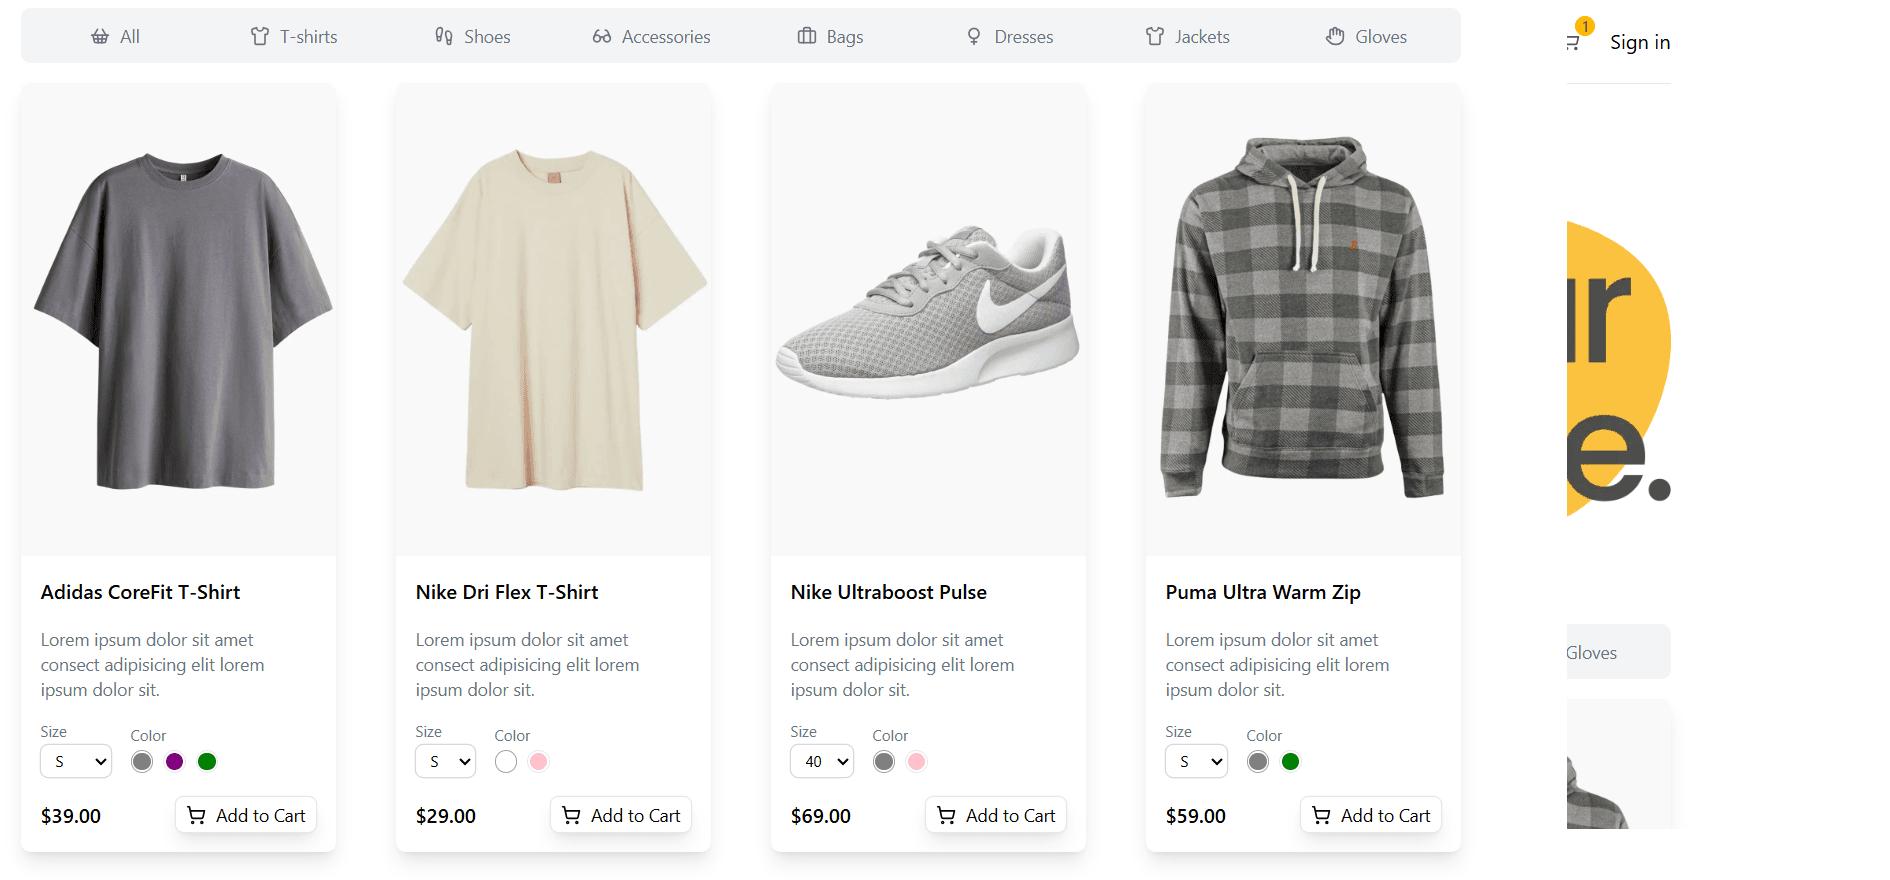Click the shirt icon next to T-shirts
This screenshot has height=880, width=1890.
260,37
